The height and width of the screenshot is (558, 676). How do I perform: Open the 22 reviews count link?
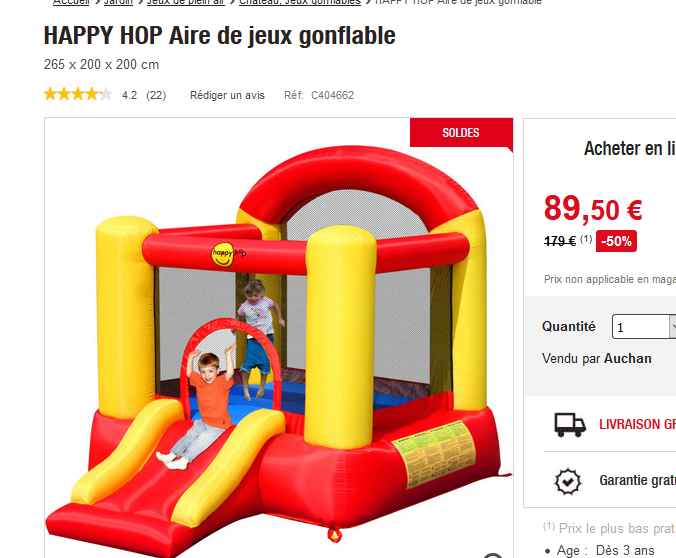coord(156,95)
